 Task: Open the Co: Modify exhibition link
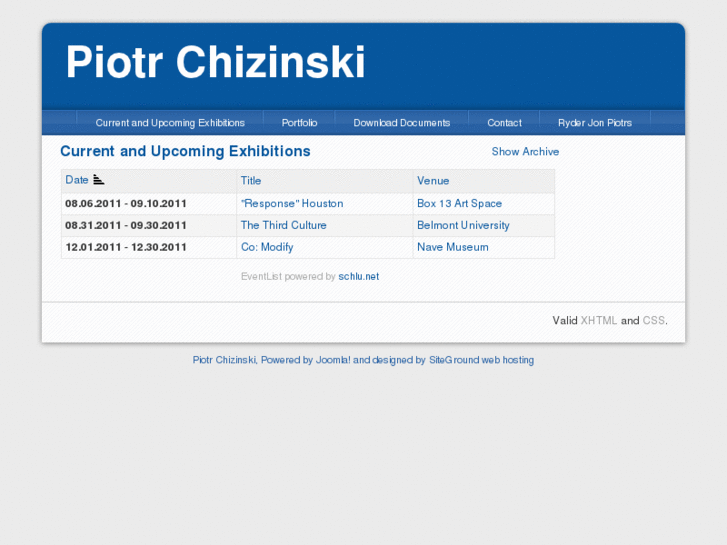[267, 247]
